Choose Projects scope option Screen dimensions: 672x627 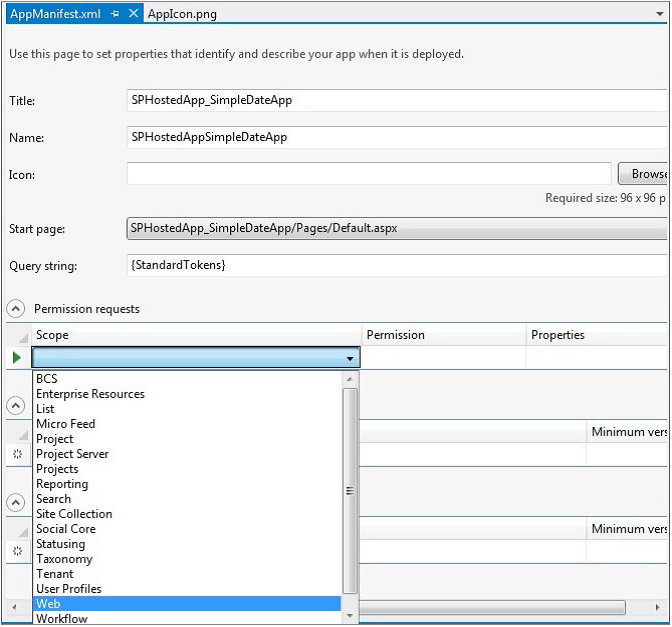tap(187, 469)
